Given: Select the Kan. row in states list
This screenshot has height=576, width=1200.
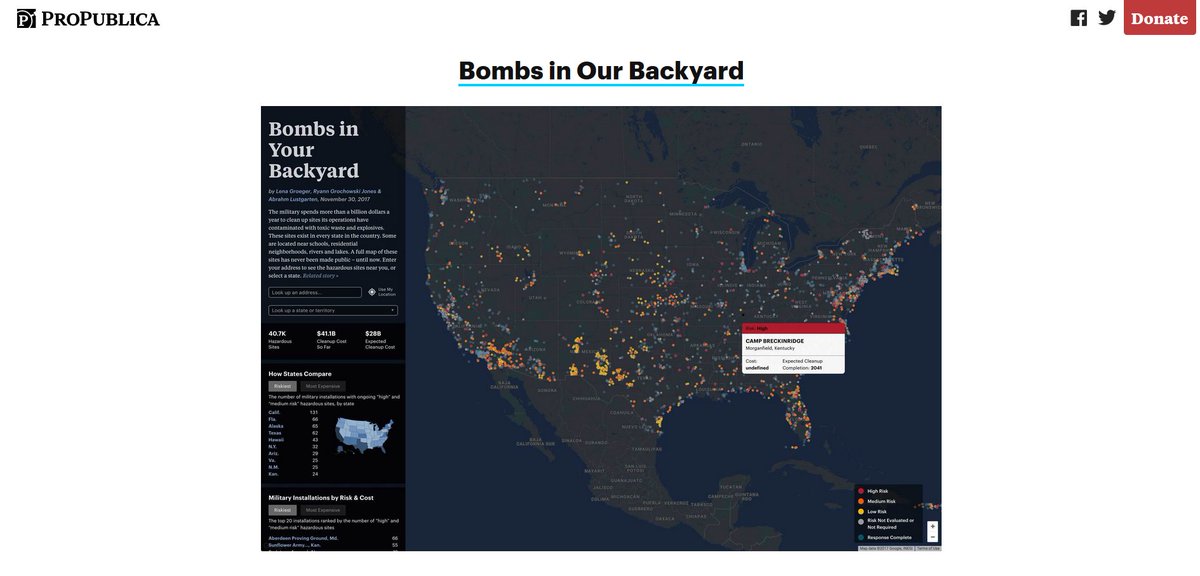Looking at the screenshot, I should (293, 474).
